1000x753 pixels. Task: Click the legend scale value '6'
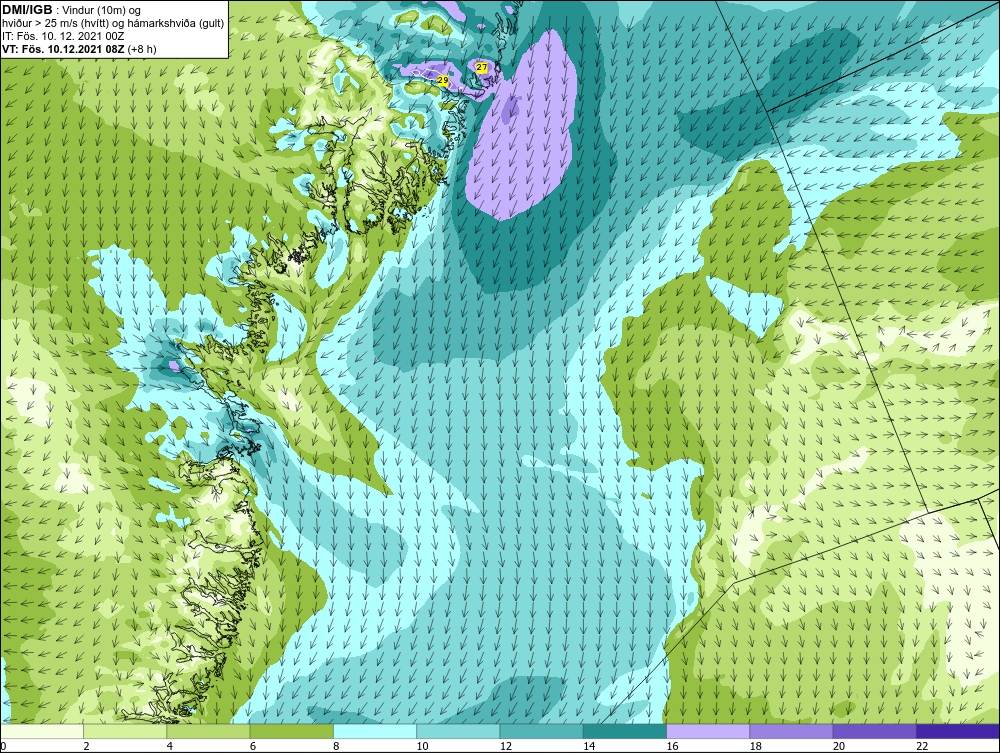253,747
